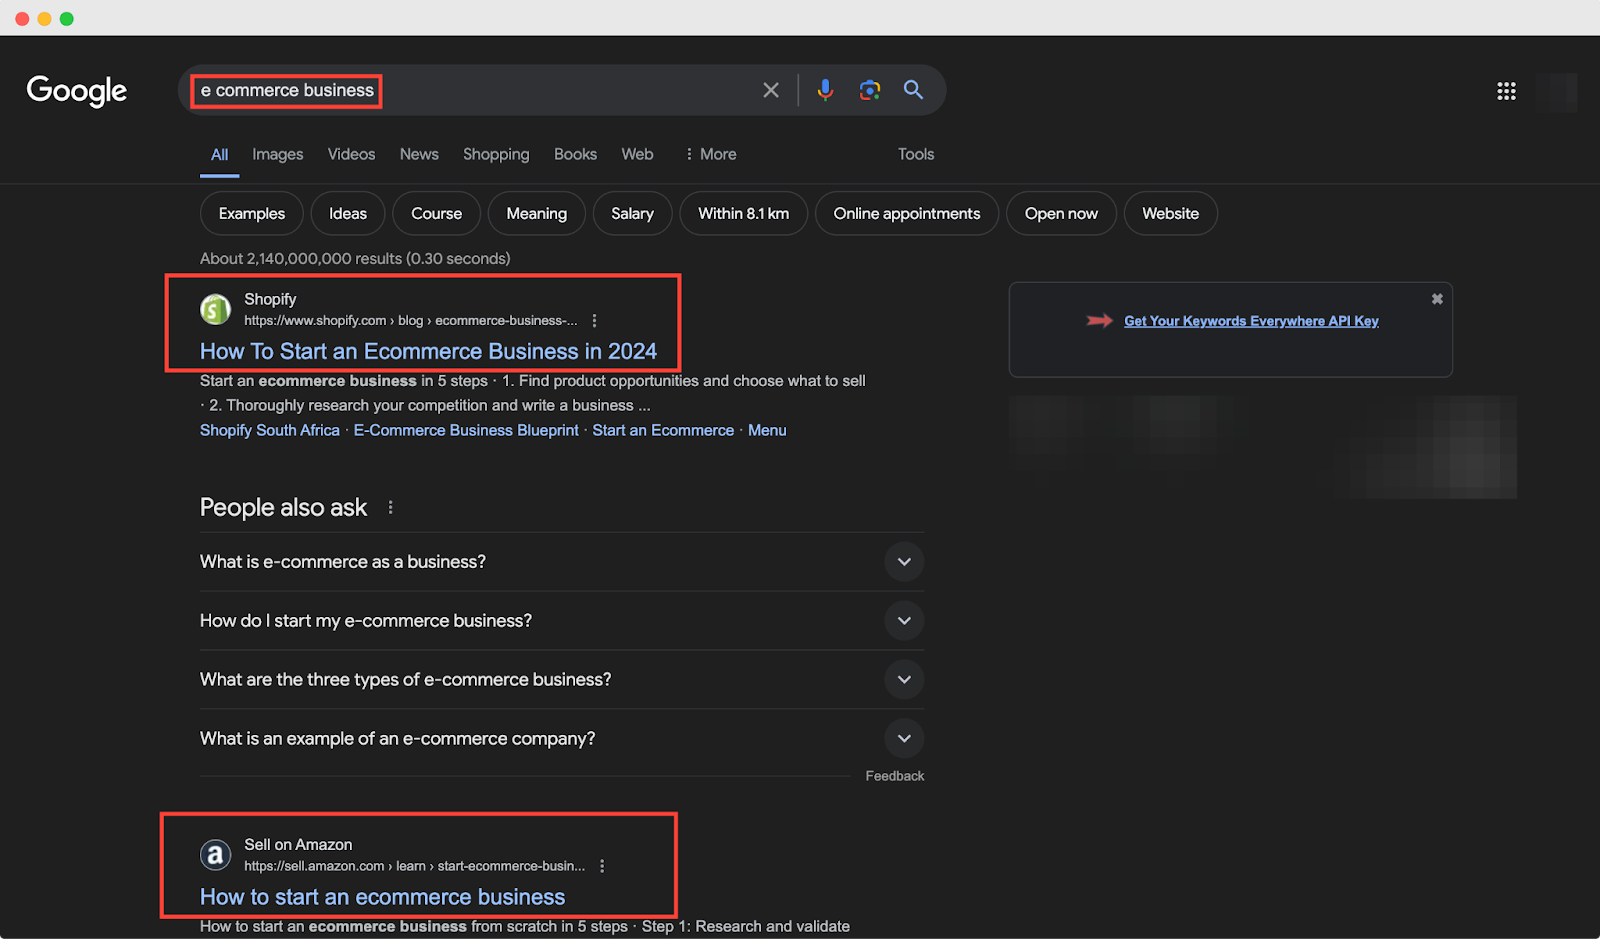Switch to the Web tab
Image resolution: width=1600 pixels, height=939 pixels.
point(637,154)
